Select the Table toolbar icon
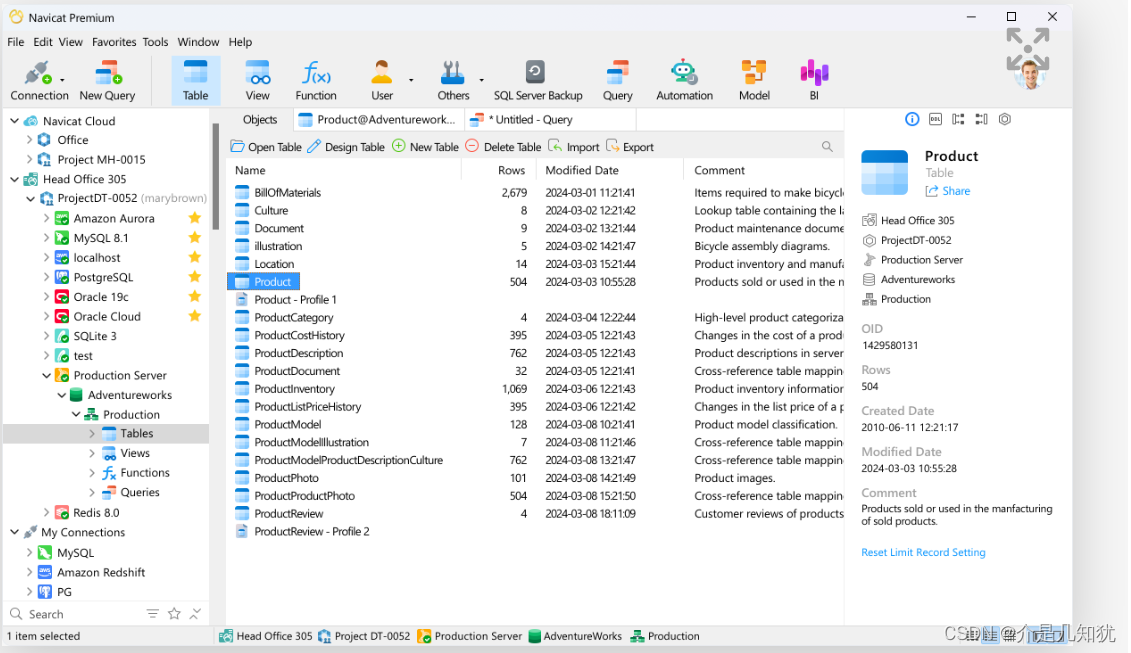 195,80
